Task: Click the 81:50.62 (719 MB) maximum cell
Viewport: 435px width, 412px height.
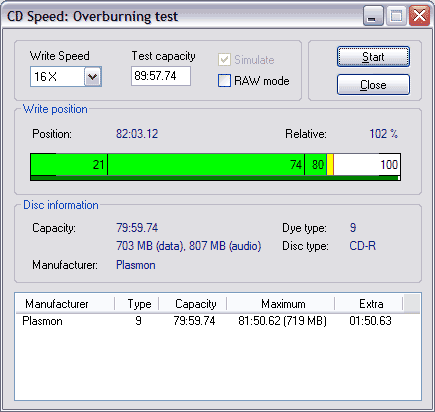Action: click(282, 321)
